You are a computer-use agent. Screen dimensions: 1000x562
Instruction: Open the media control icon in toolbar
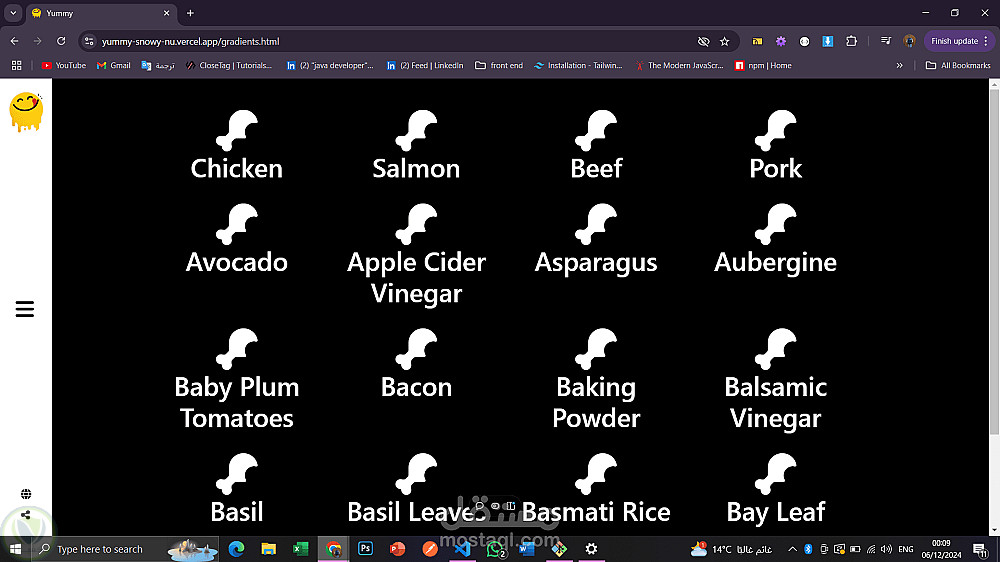pos(886,41)
